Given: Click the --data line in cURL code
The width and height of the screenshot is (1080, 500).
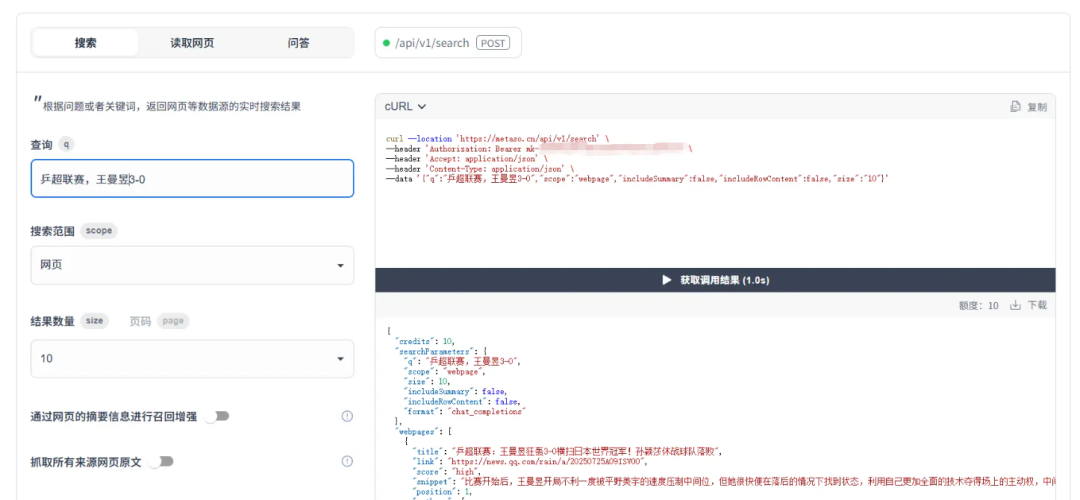Looking at the screenshot, I should coord(637,178).
